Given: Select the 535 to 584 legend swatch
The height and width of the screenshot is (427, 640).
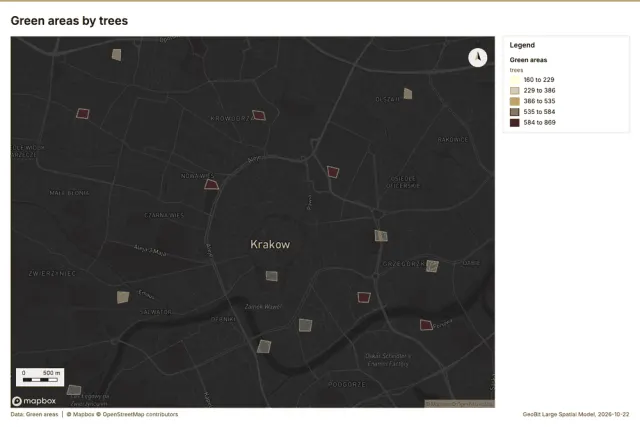Looking at the screenshot, I should tap(515, 111).
